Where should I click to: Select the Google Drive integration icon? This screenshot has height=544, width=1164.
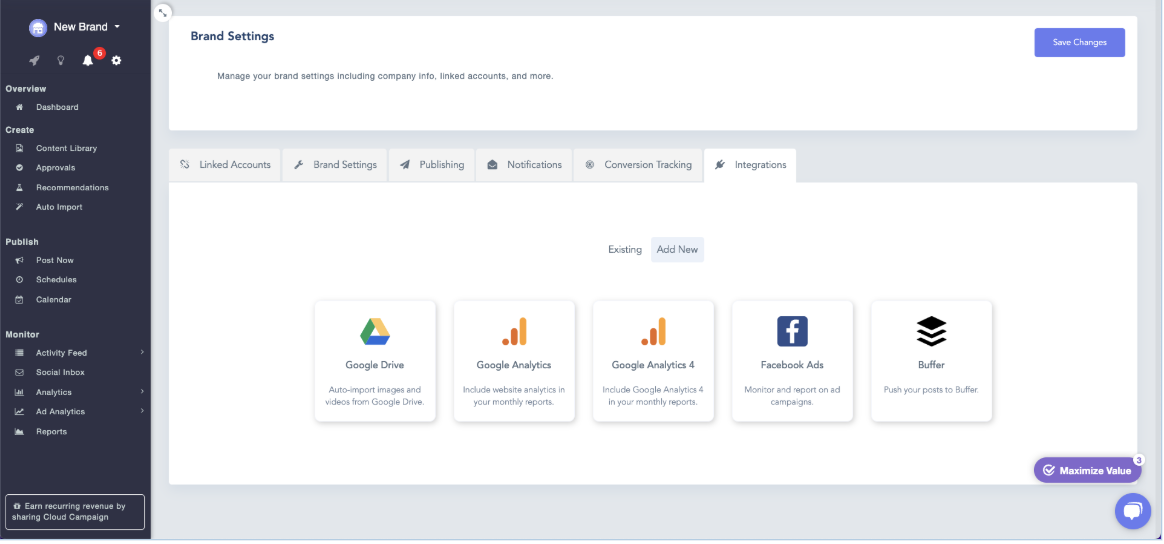tap(375, 332)
